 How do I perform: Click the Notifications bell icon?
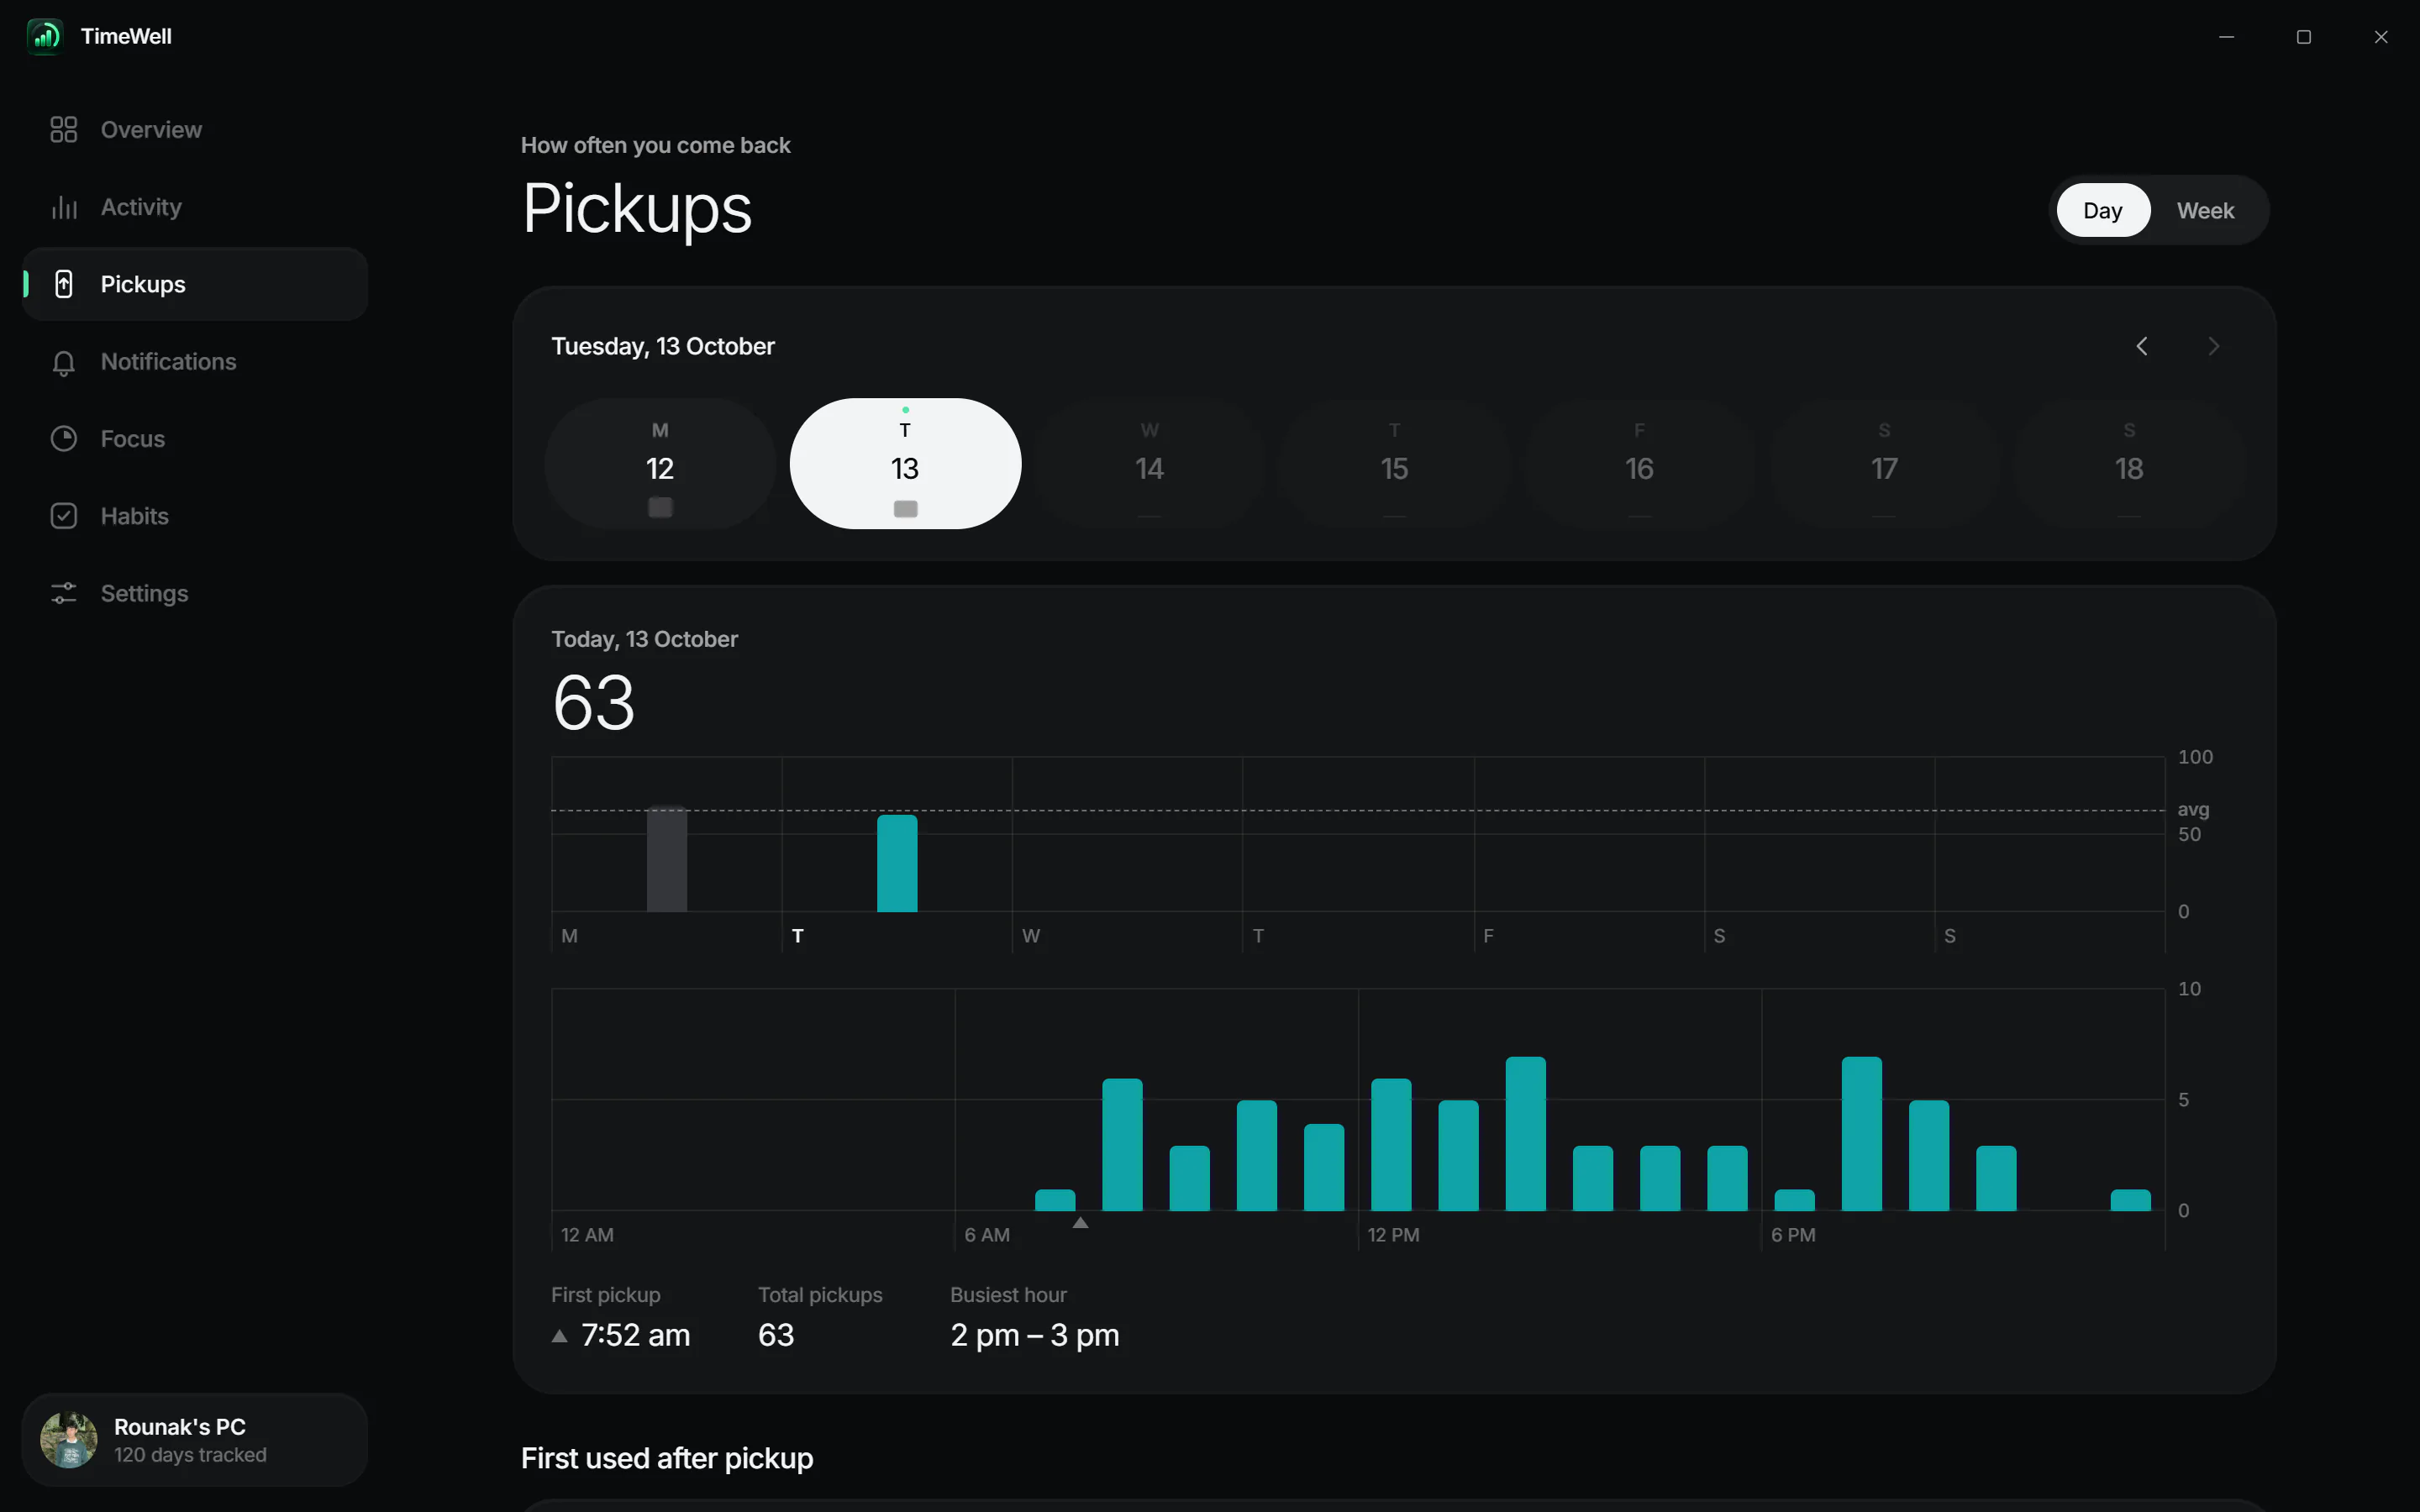pyautogui.click(x=64, y=362)
